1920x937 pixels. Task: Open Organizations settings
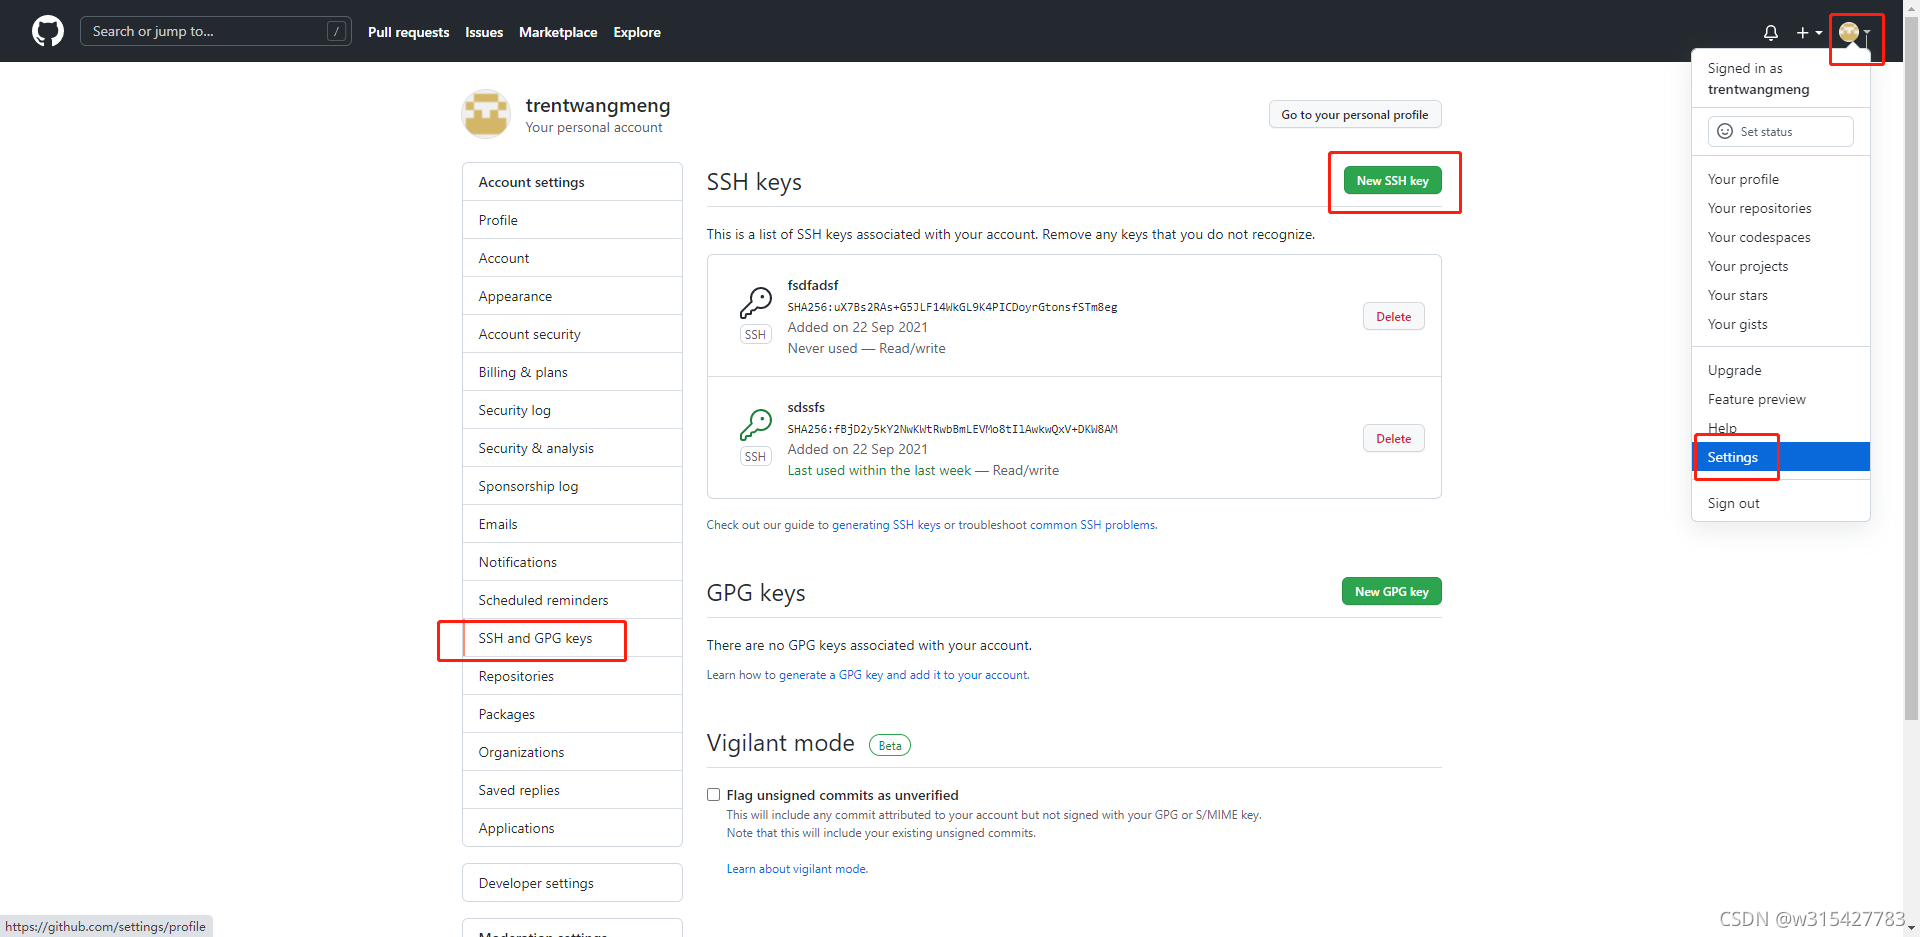pyautogui.click(x=572, y=752)
